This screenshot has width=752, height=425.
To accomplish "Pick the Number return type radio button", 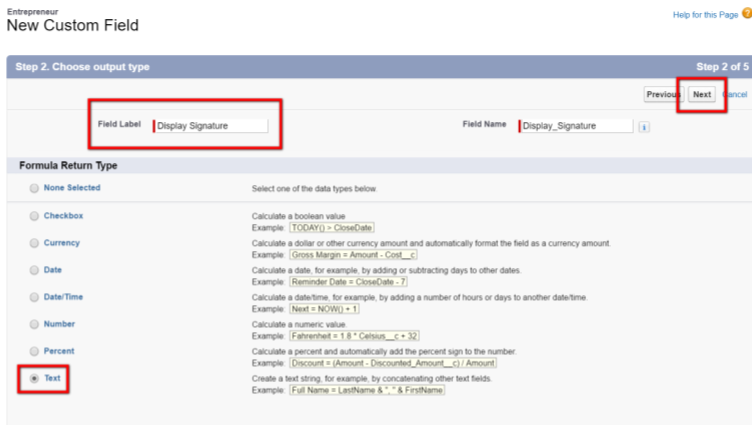I will point(34,324).
